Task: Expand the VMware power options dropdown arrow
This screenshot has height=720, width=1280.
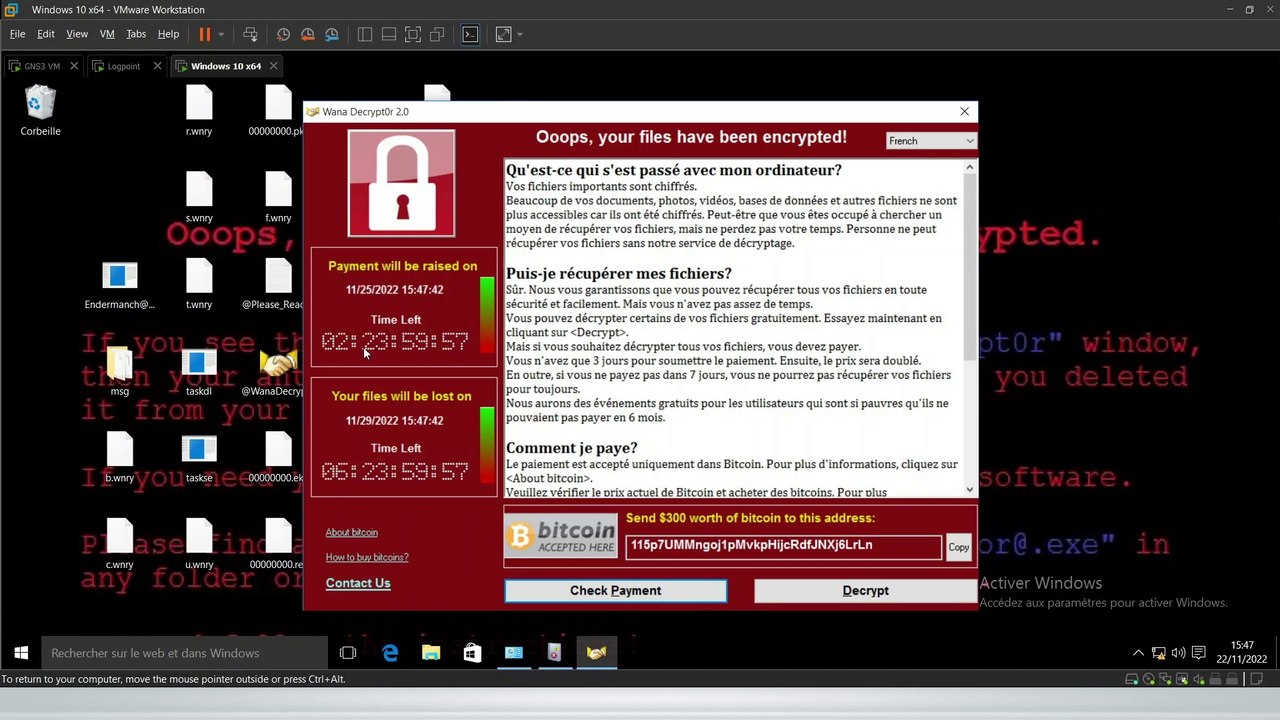Action: tap(221, 34)
